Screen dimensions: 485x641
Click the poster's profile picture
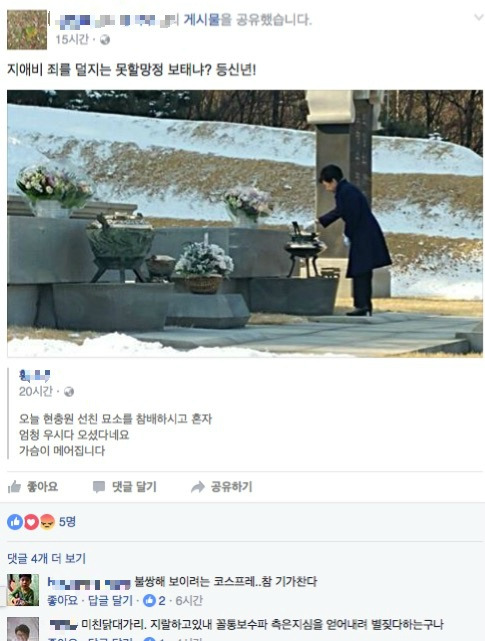point(27,30)
